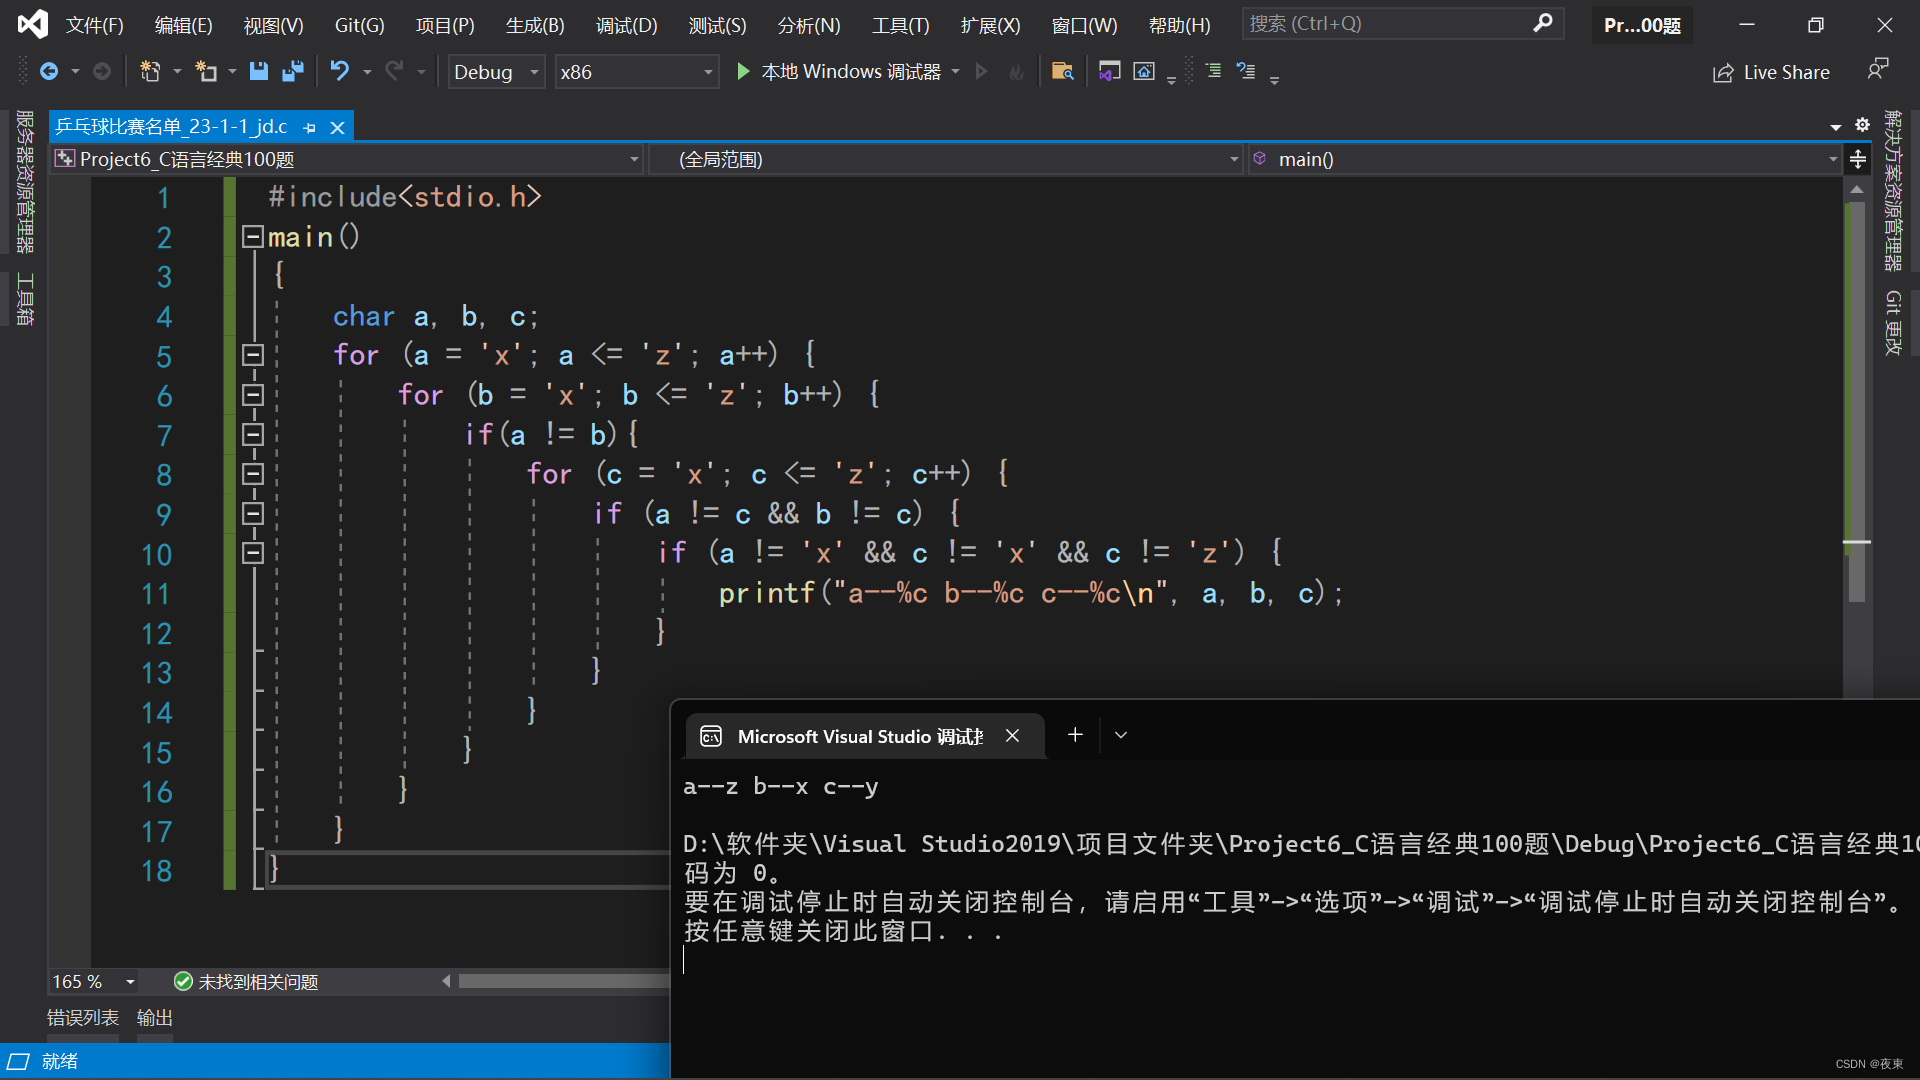Collapse the for loop at line 5

(x=252, y=355)
